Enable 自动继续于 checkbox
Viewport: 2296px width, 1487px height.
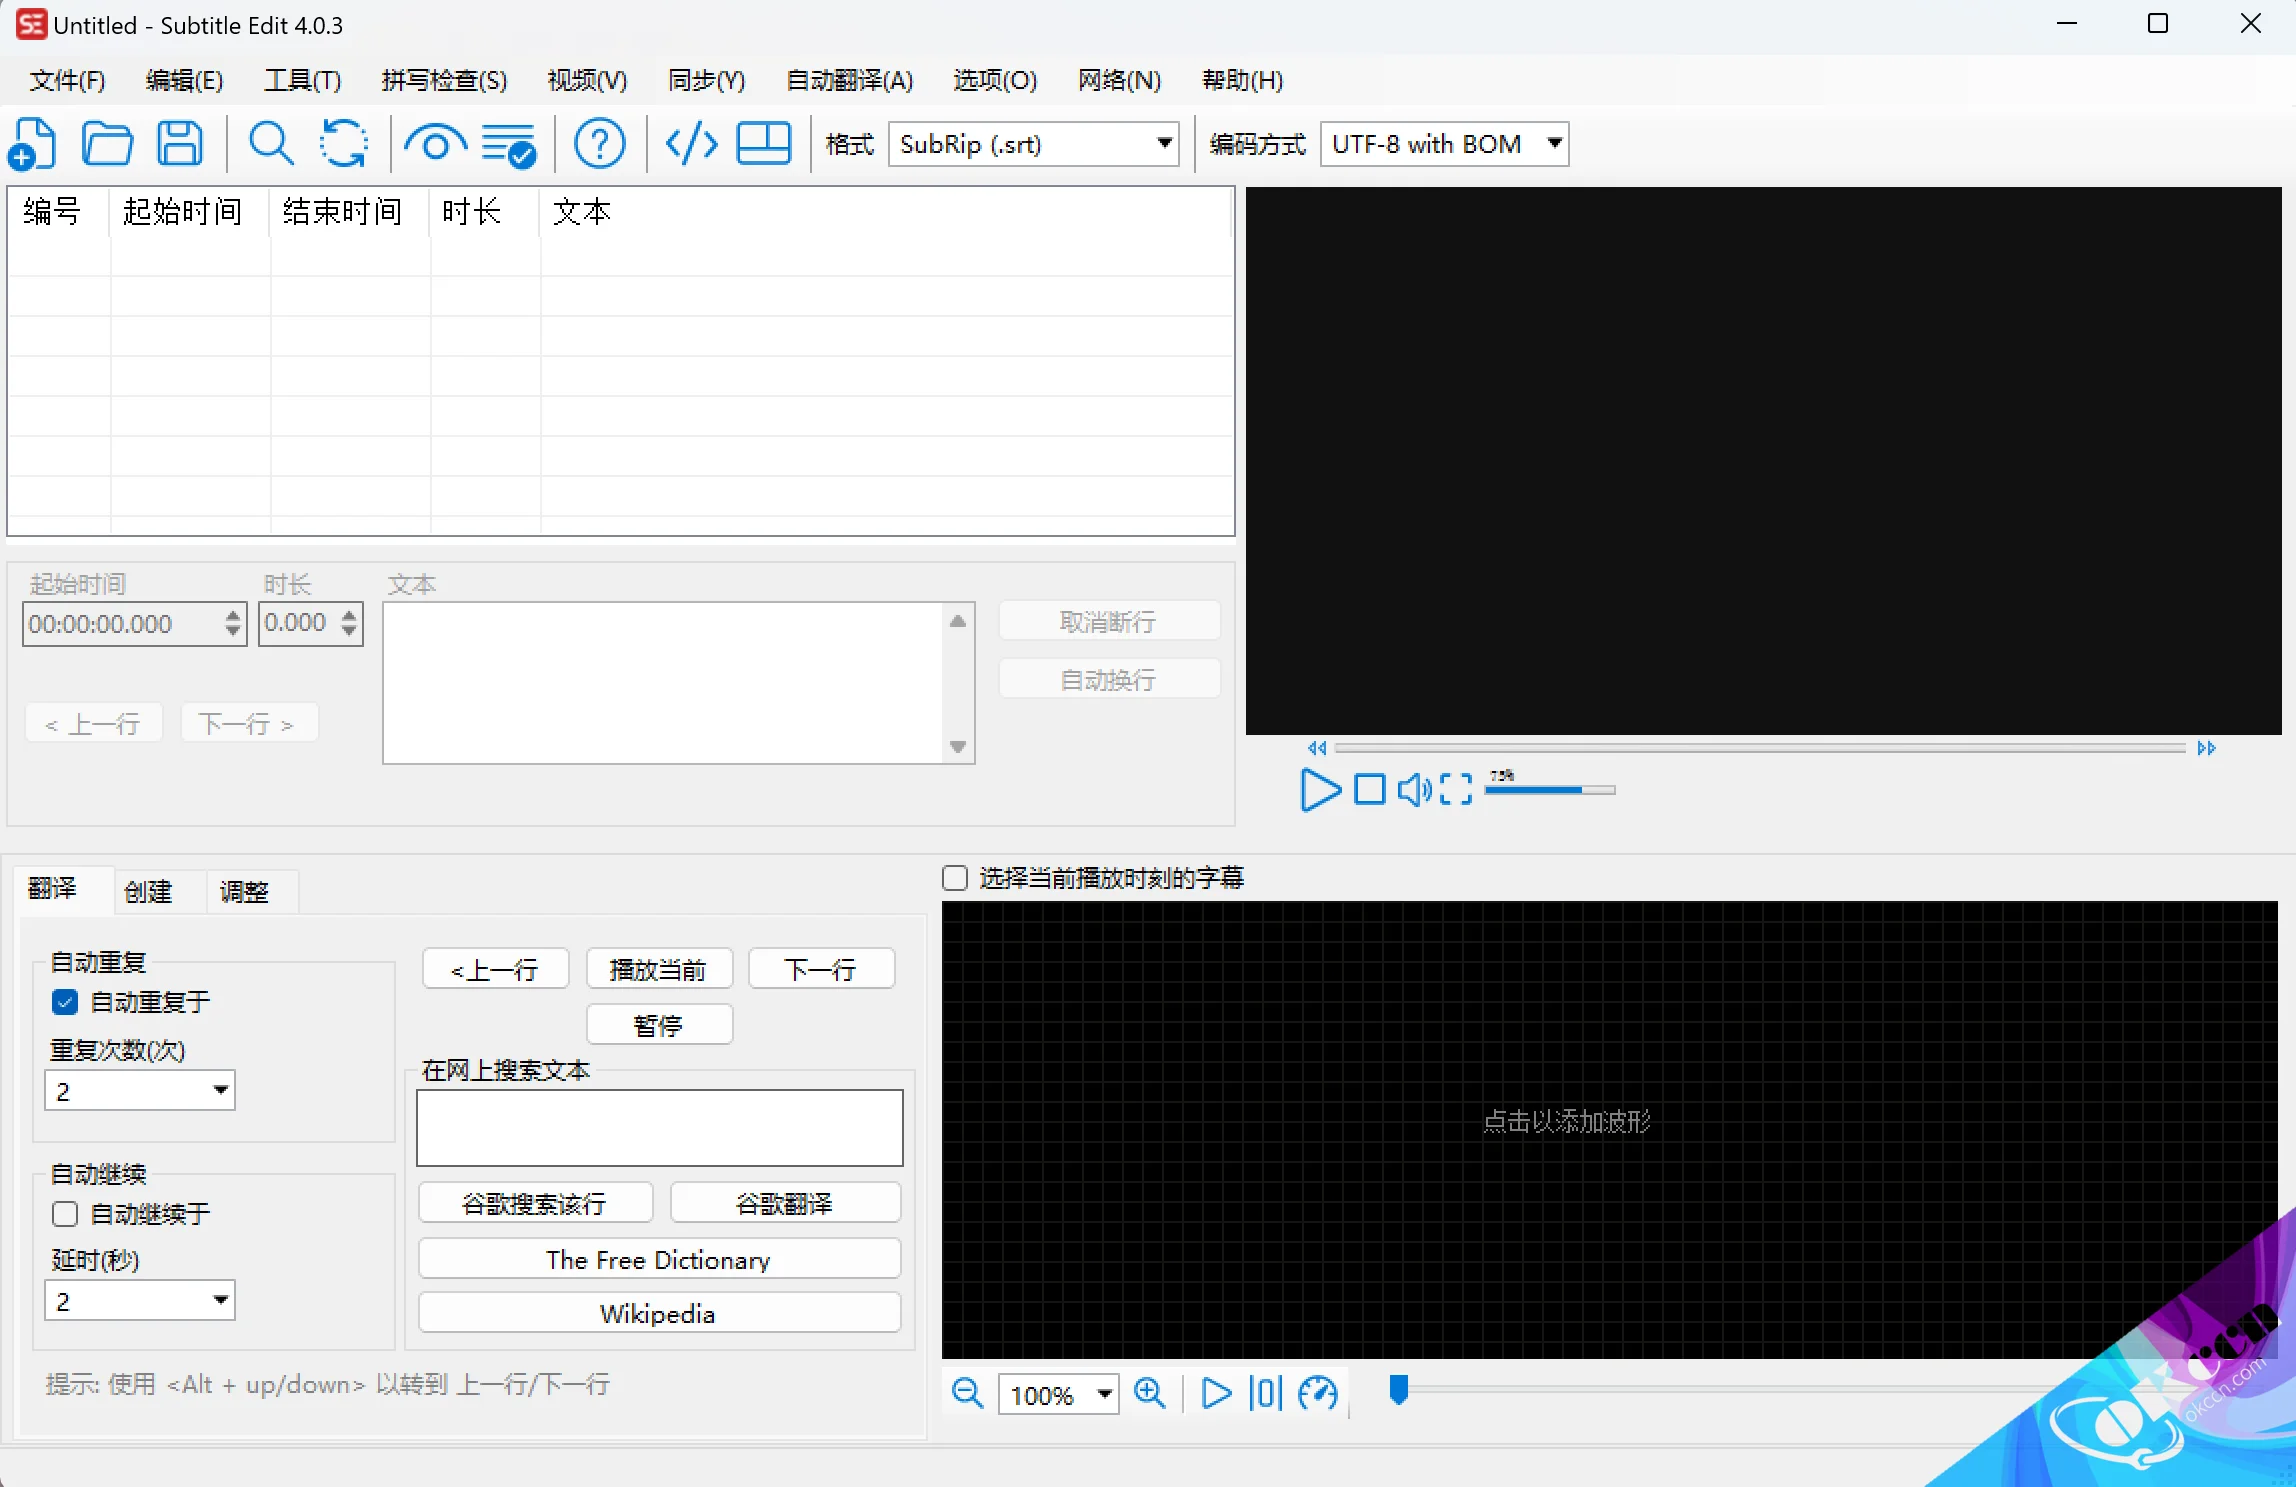click(64, 1213)
